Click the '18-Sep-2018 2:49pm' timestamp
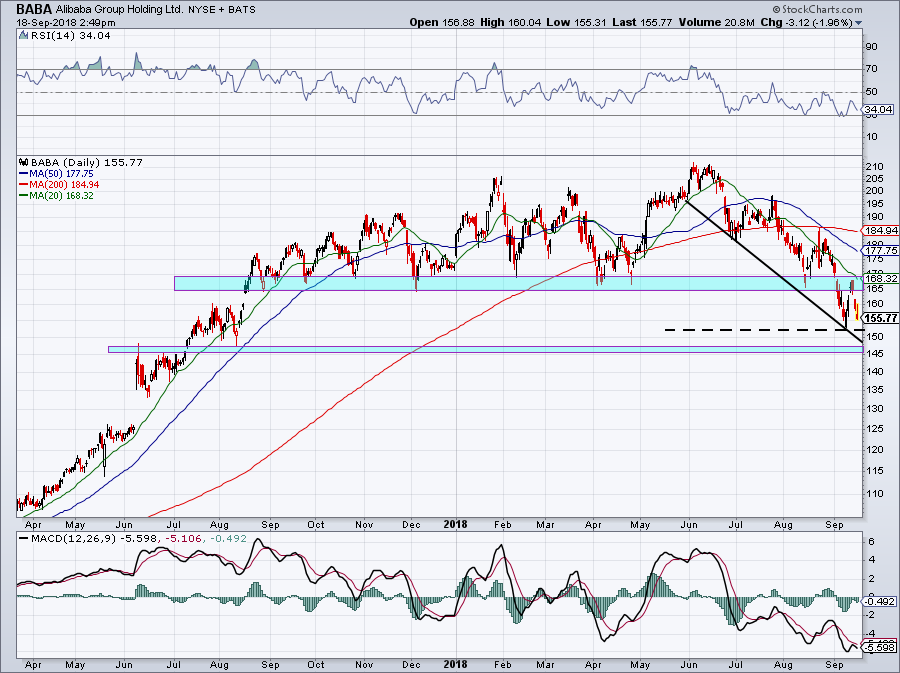900x673 pixels. pos(66,23)
